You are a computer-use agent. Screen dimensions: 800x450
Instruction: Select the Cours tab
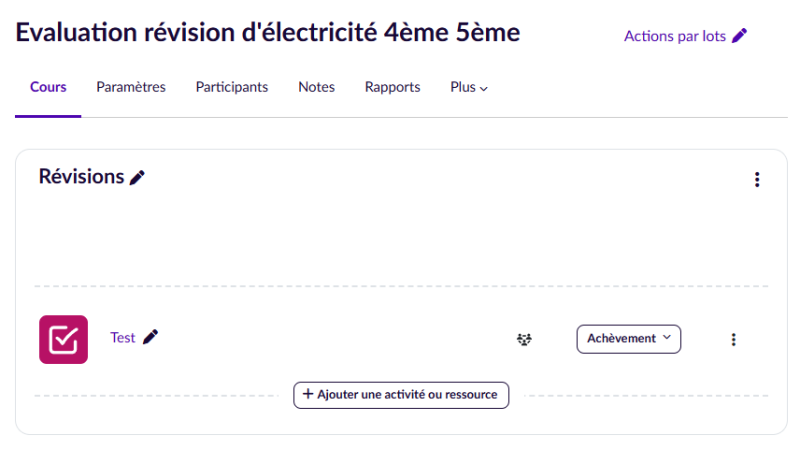[48, 87]
